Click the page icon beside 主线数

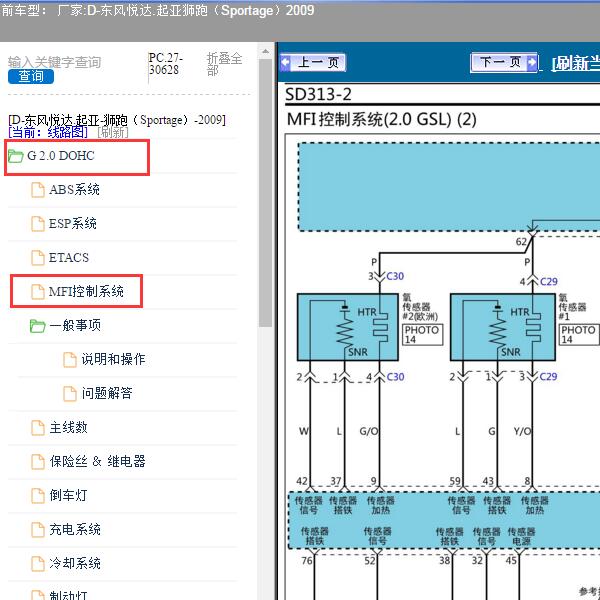click(38, 428)
